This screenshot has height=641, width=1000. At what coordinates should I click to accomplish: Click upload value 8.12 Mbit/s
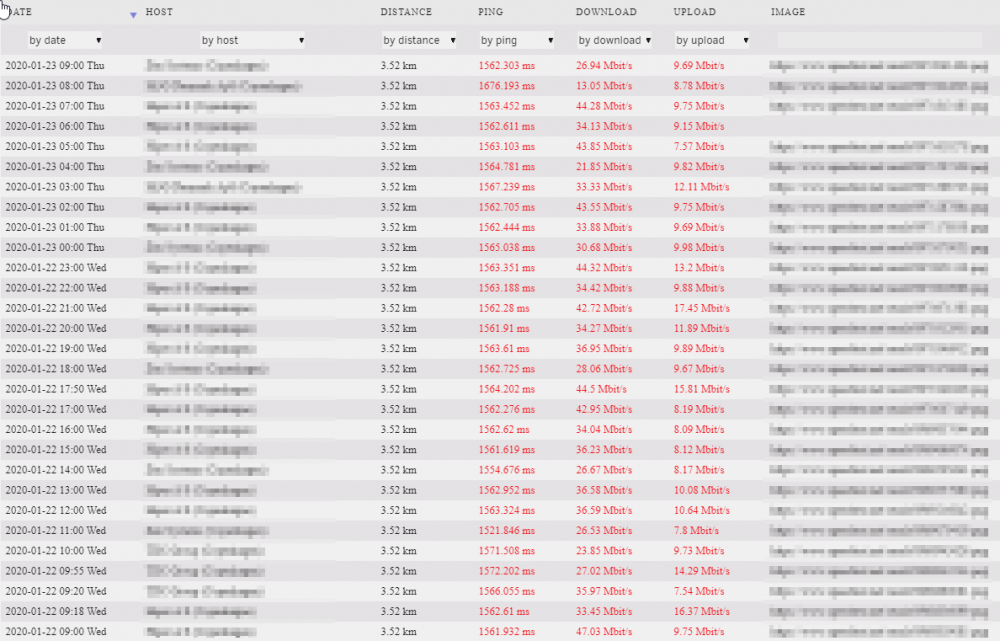(x=699, y=450)
